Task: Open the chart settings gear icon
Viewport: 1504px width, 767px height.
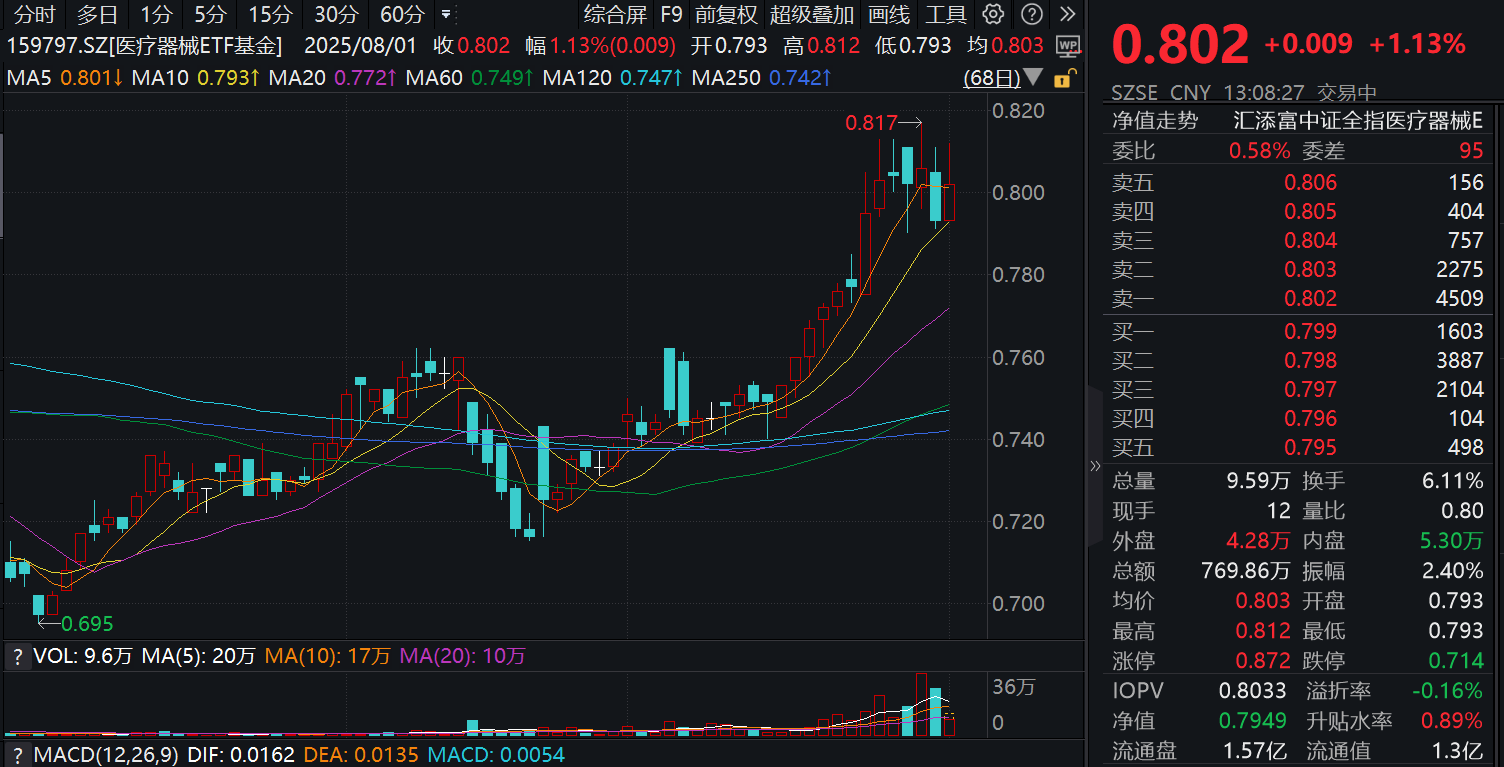Action: tap(993, 15)
